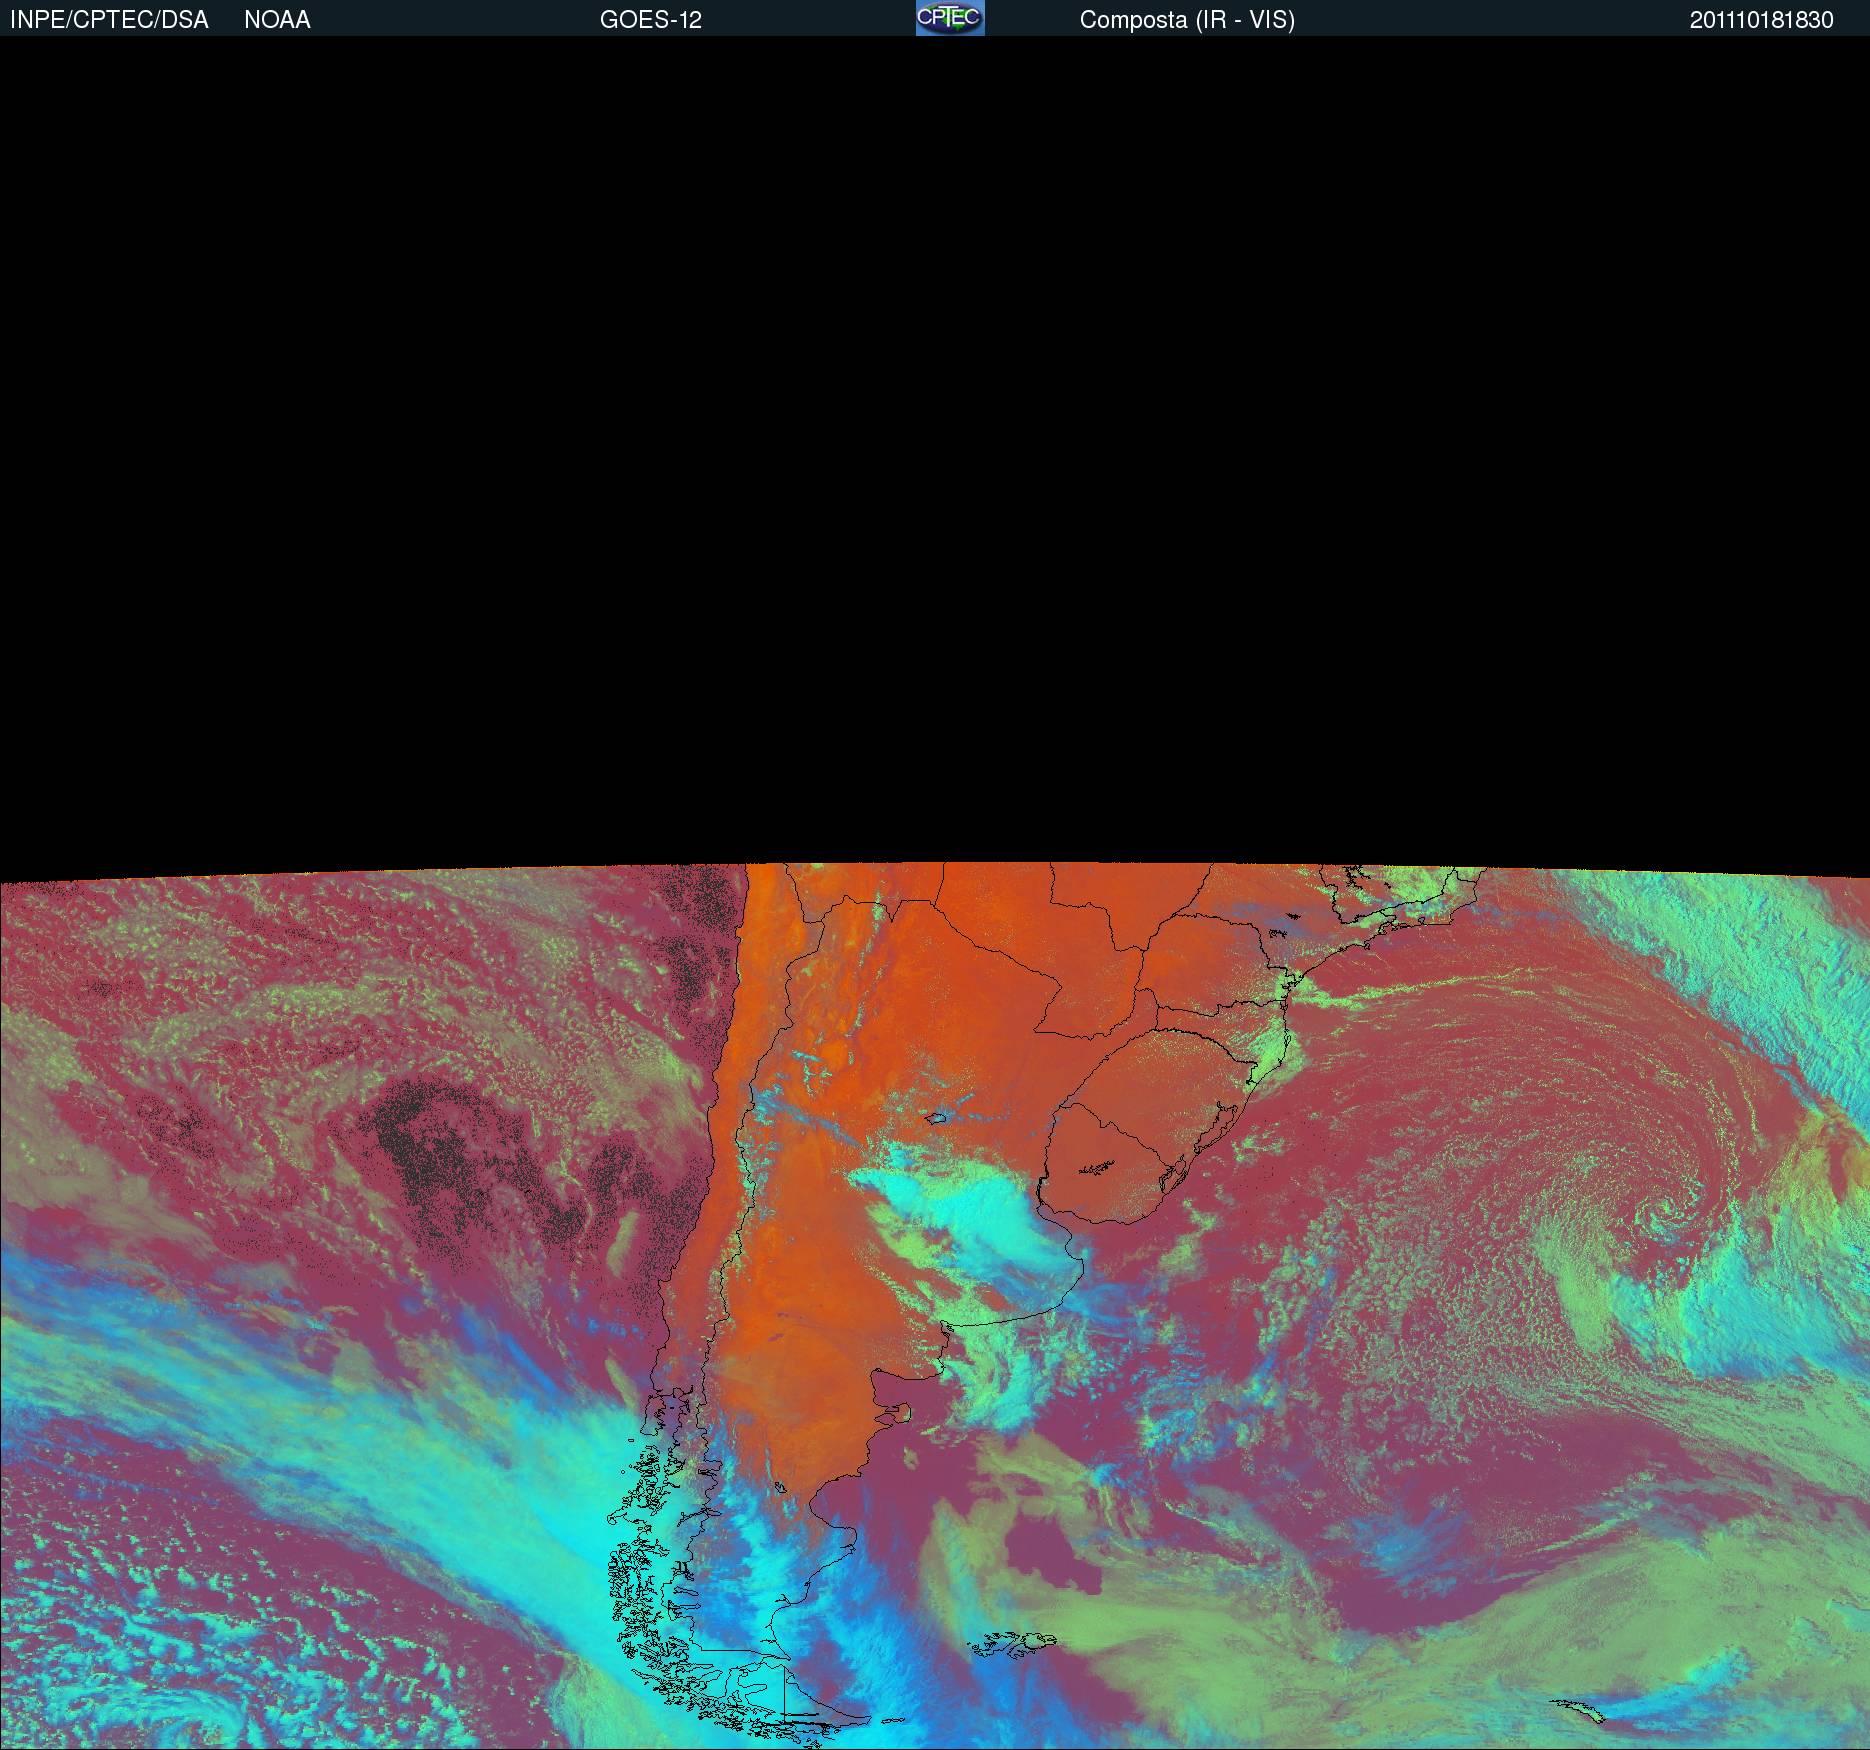Click the Falkland Islands outline
The image size is (1870, 1750).
pyautogui.click(x=1015, y=1643)
